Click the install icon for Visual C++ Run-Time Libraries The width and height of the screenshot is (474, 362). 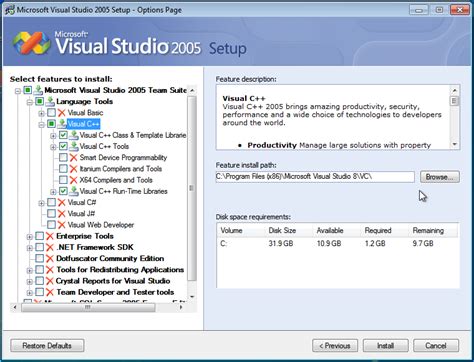[74, 191]
